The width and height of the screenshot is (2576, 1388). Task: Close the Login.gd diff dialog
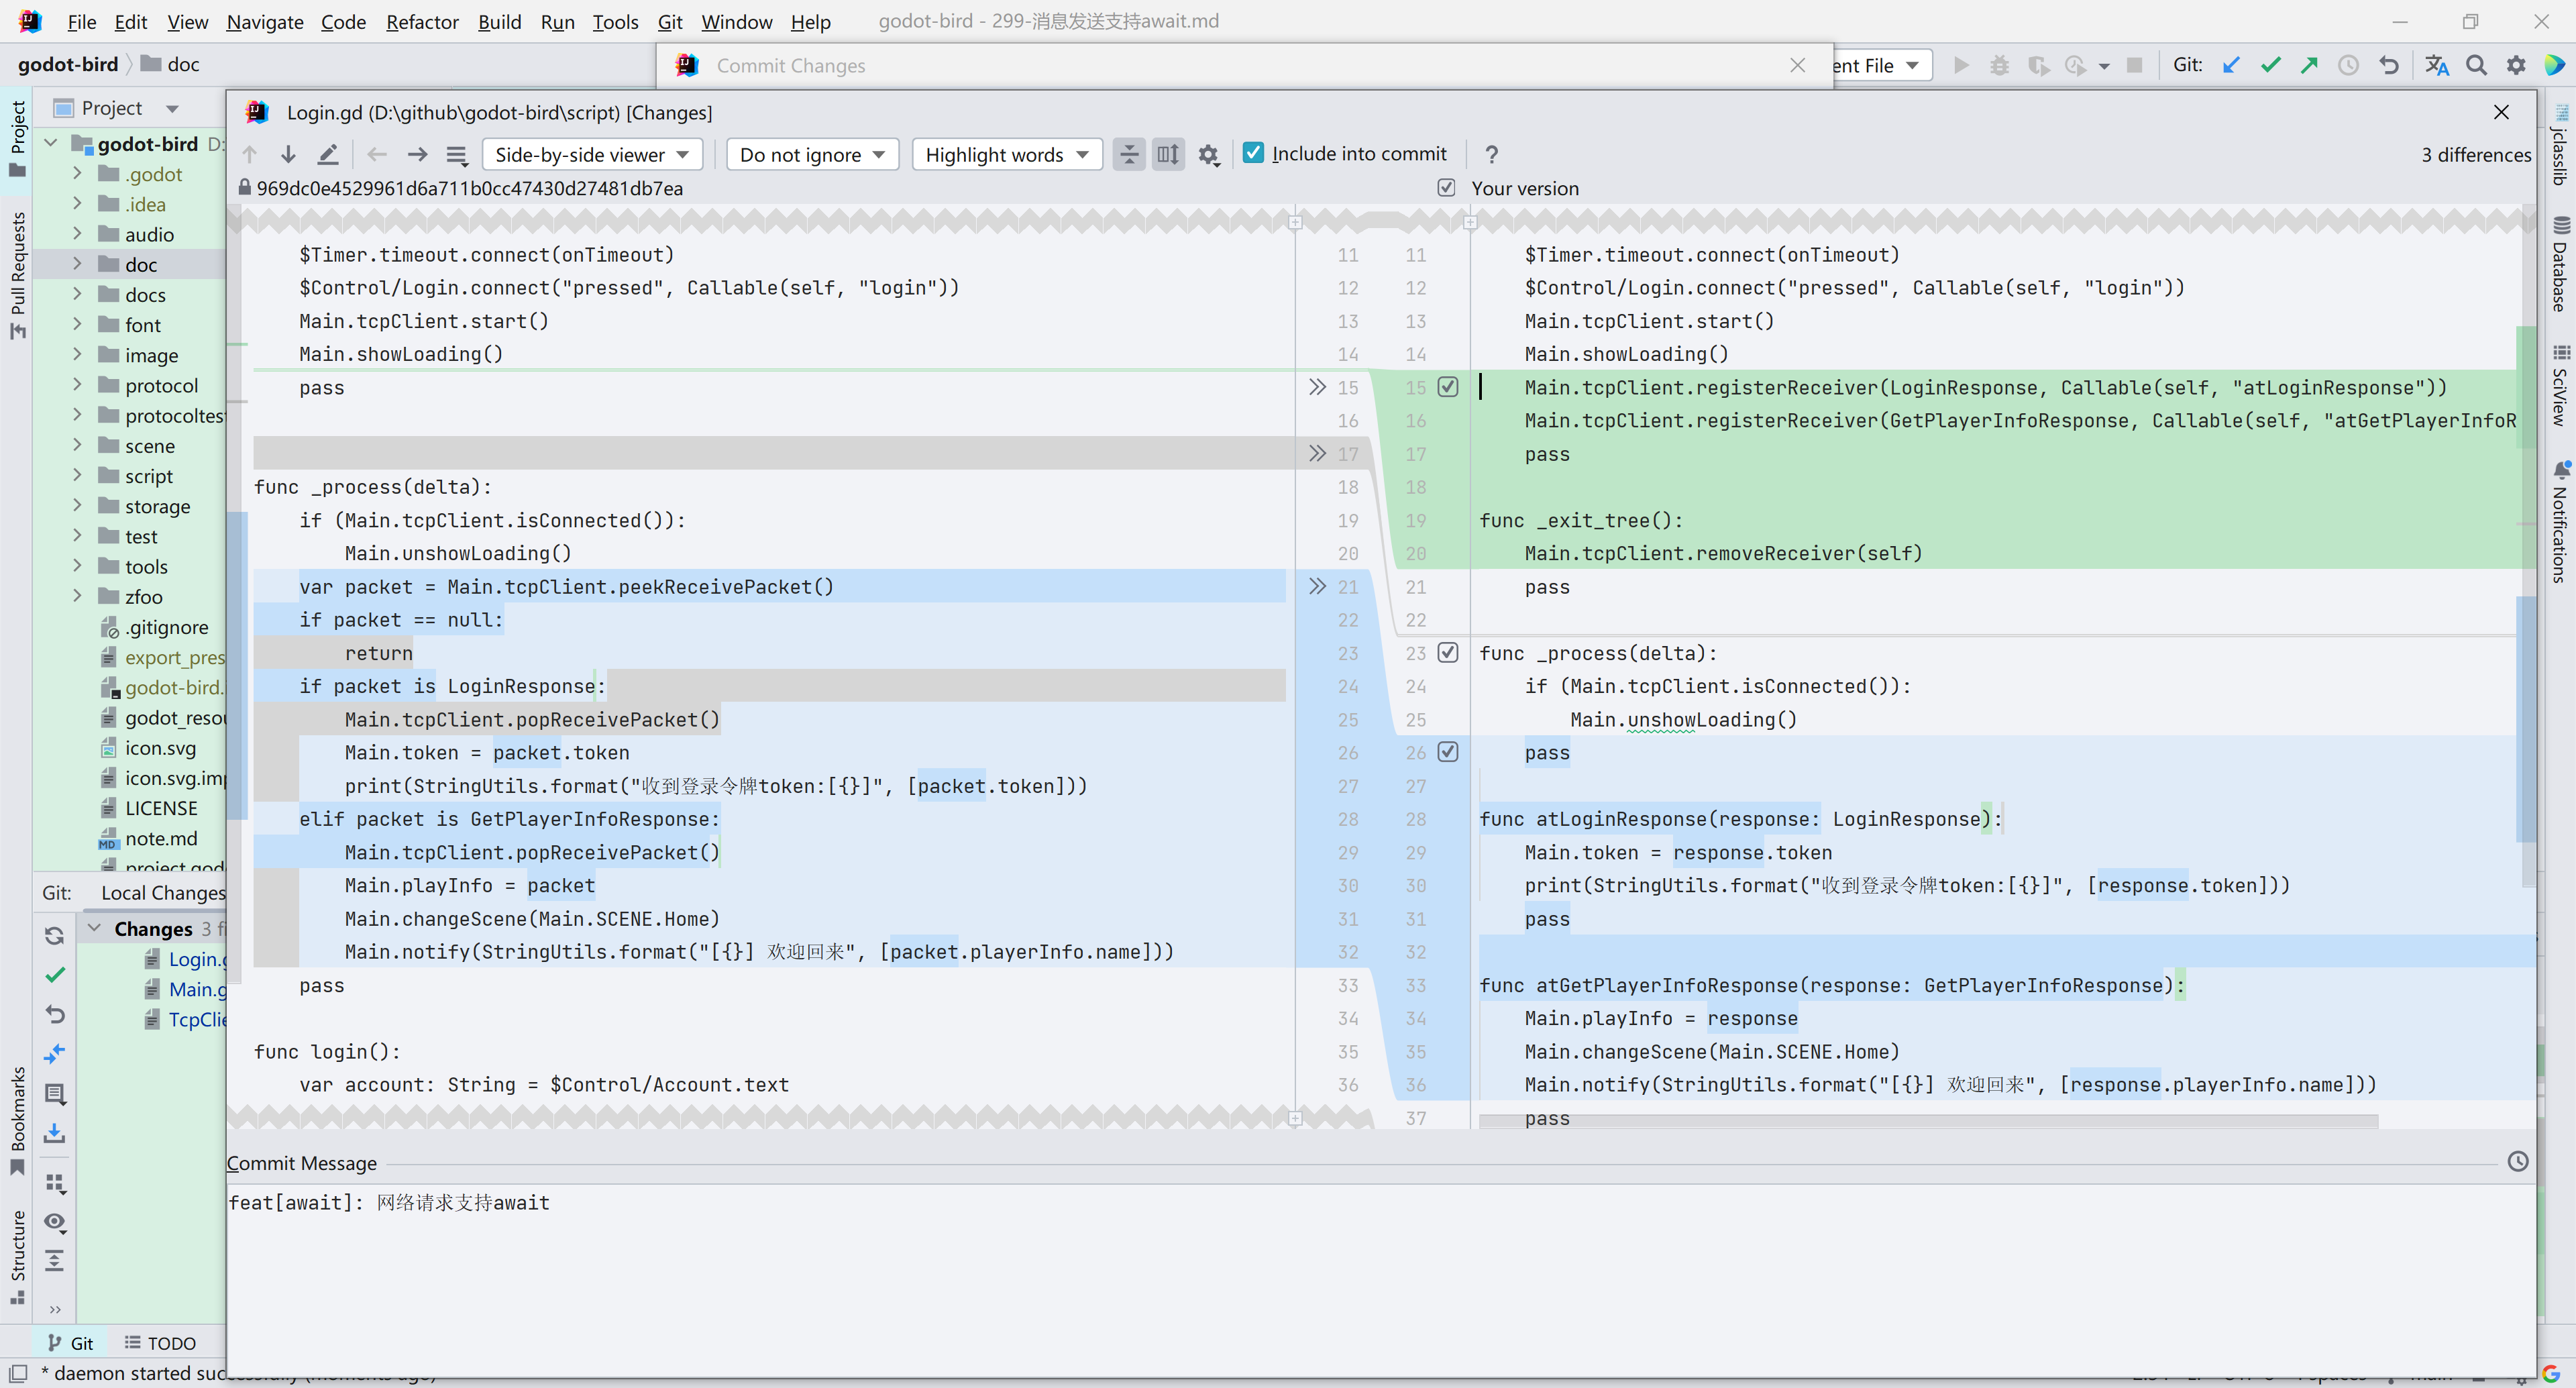pos(2501,112)
